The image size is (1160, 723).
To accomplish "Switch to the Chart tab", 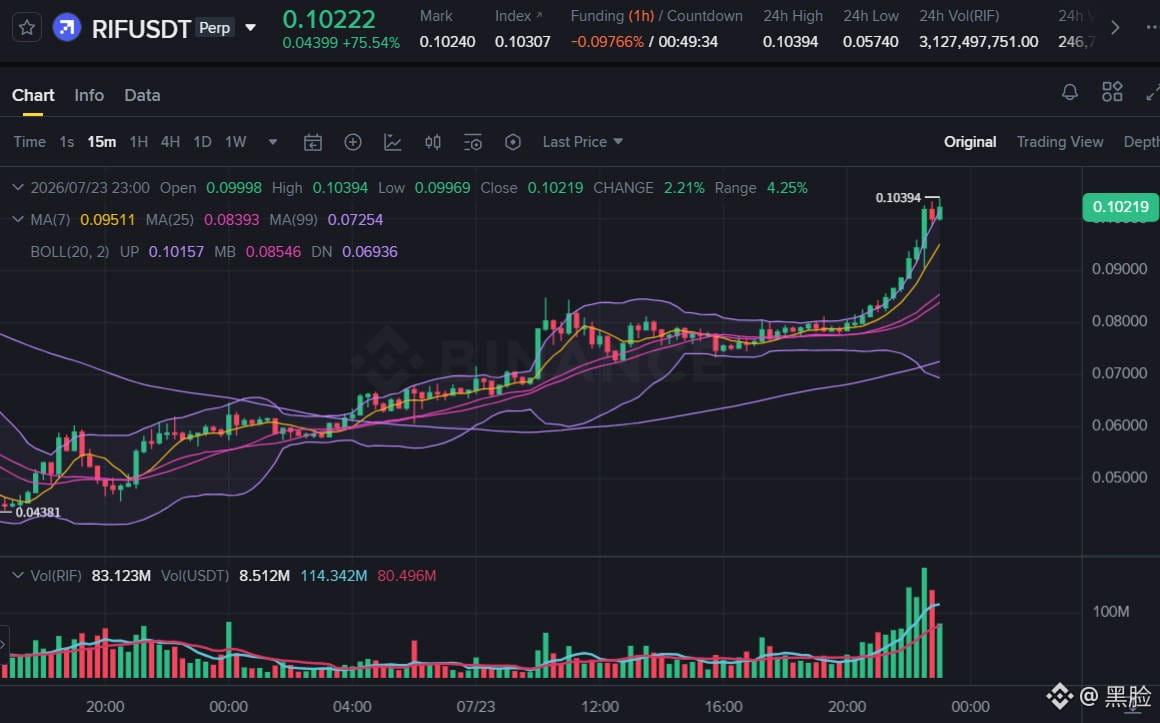I will pyautogui.click(x=33, y=95).
